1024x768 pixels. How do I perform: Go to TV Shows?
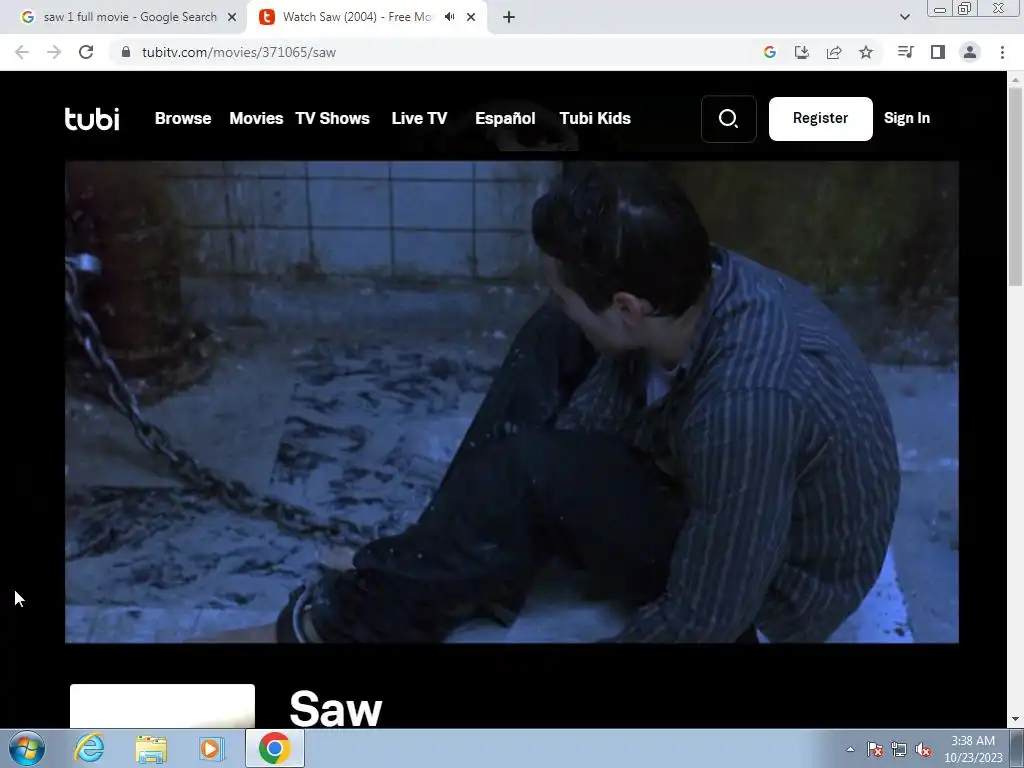[x=332, y=118]
